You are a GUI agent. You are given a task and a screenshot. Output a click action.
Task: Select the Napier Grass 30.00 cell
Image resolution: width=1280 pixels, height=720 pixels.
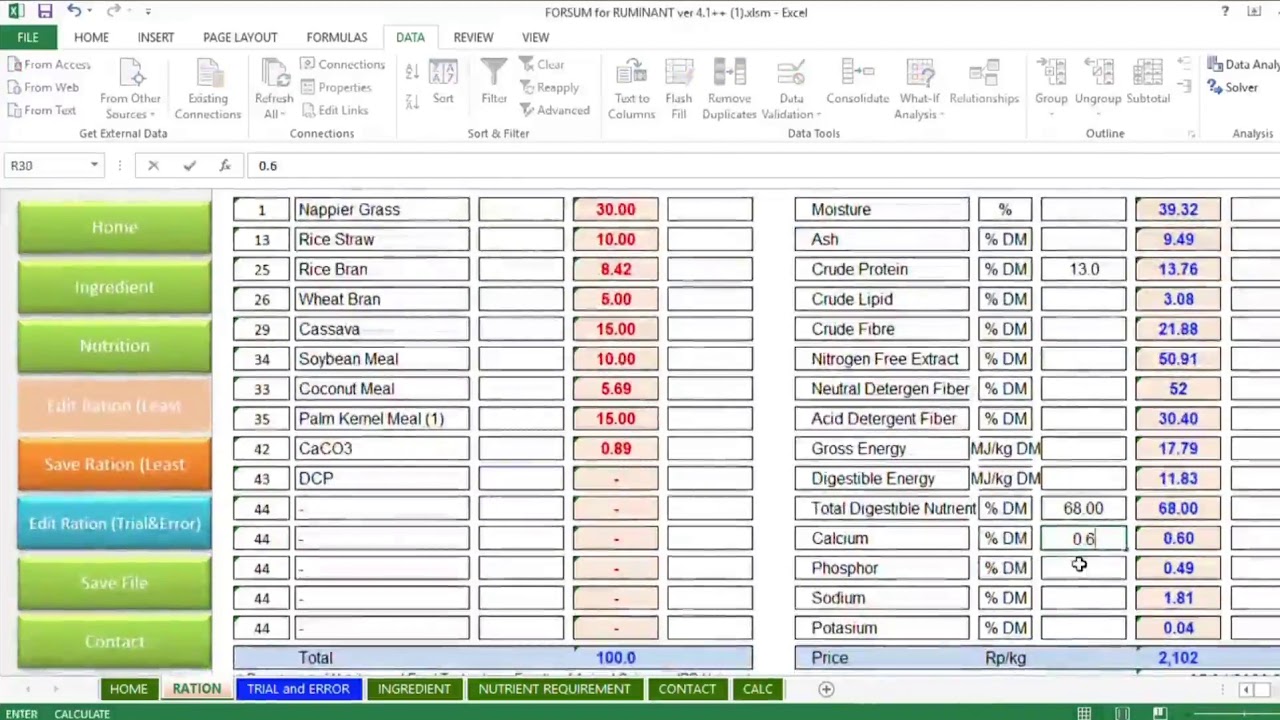(x=615, y=209)
